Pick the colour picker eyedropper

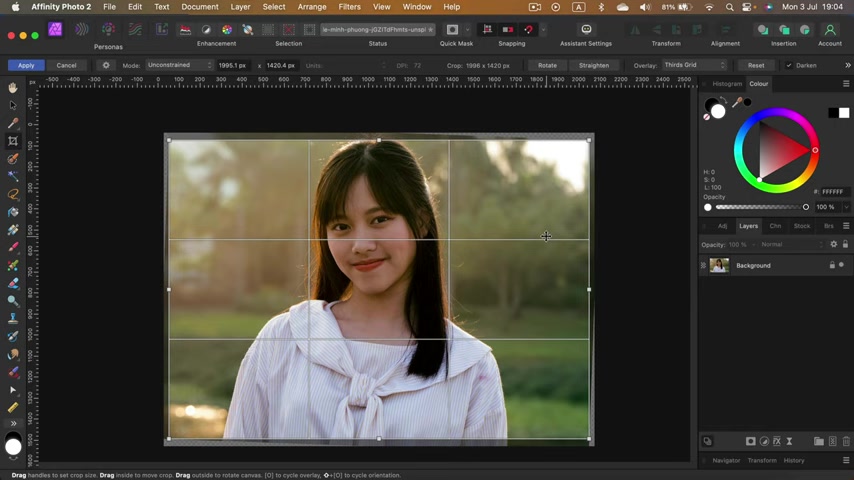coord(737,102)
